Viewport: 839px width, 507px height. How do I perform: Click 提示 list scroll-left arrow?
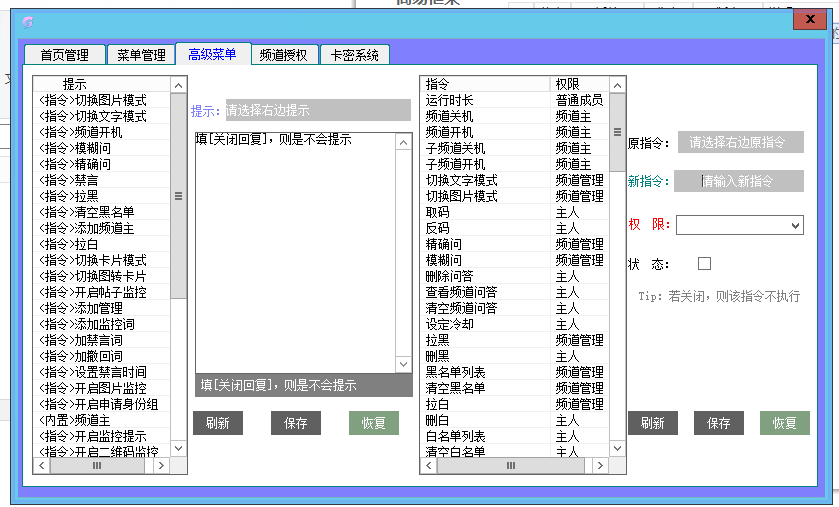point(42,465)
